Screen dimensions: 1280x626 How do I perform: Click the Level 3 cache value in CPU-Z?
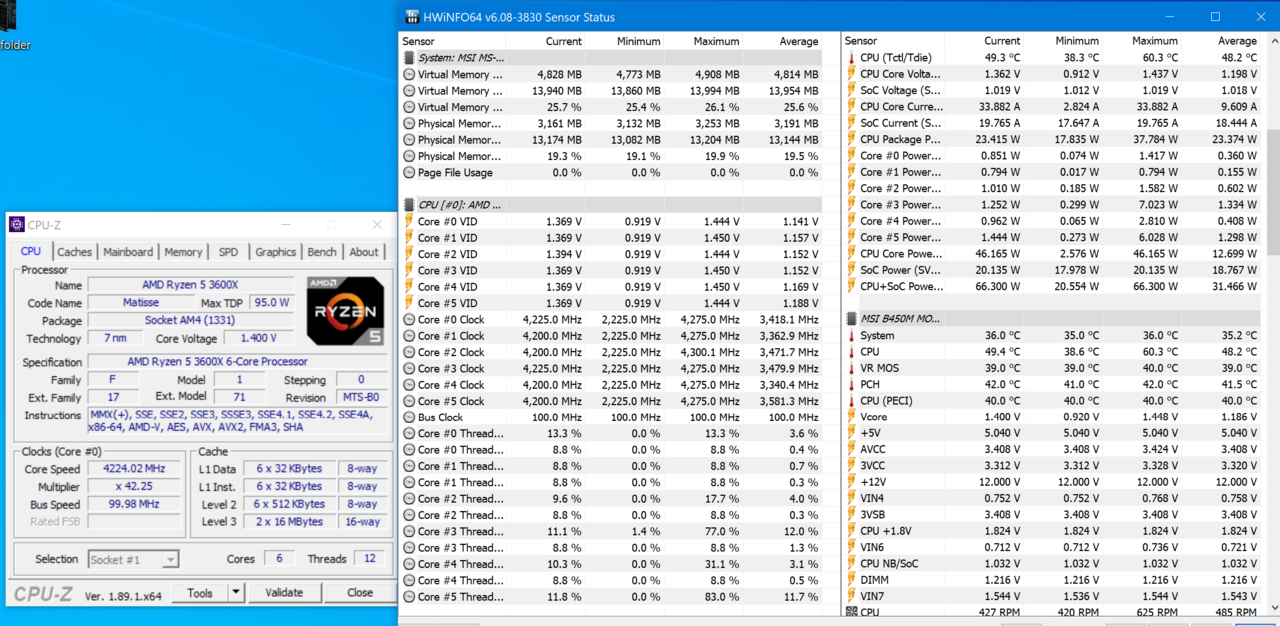(288, 522)
